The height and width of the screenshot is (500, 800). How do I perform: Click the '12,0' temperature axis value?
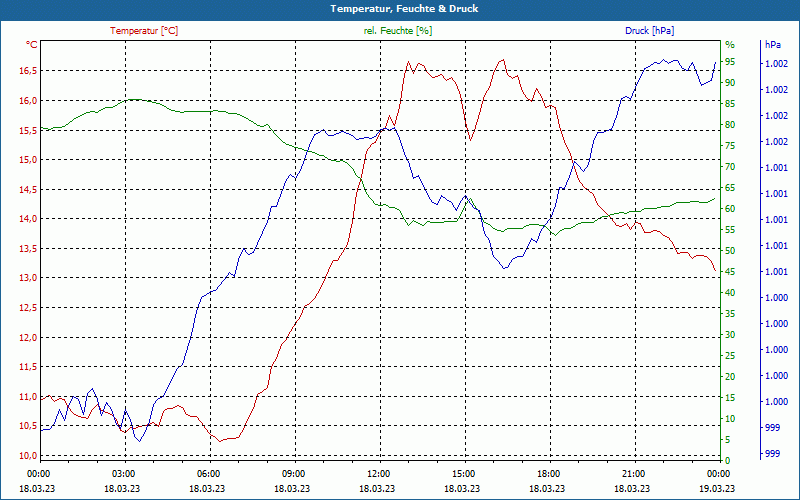tap(28, 338)
